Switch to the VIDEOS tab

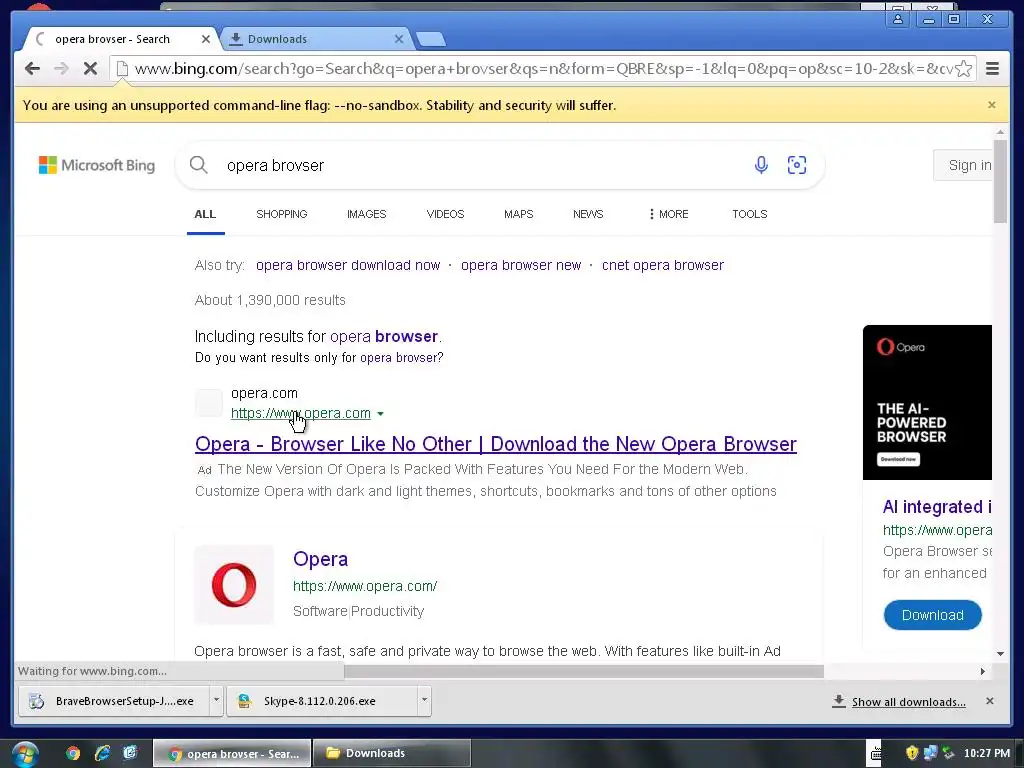(445, 214)
